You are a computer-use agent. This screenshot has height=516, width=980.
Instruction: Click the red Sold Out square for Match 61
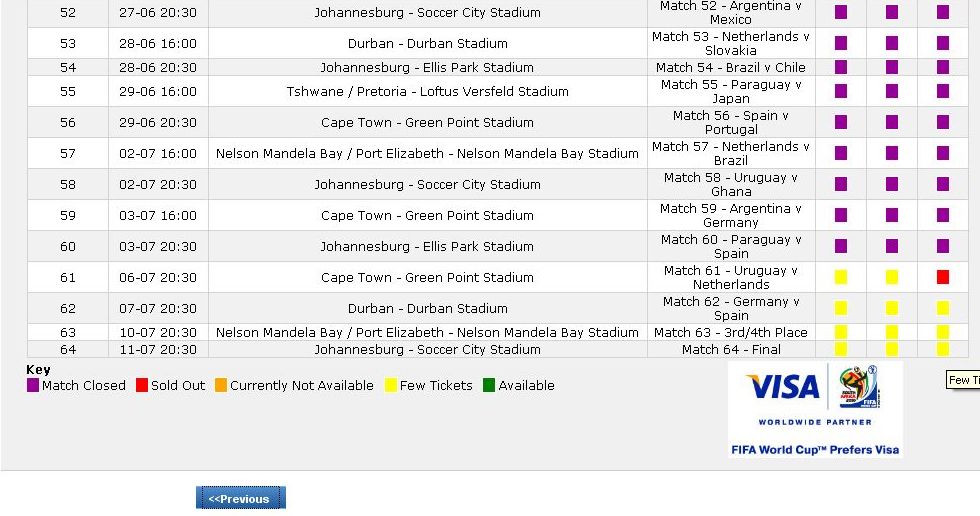(942, 277)
